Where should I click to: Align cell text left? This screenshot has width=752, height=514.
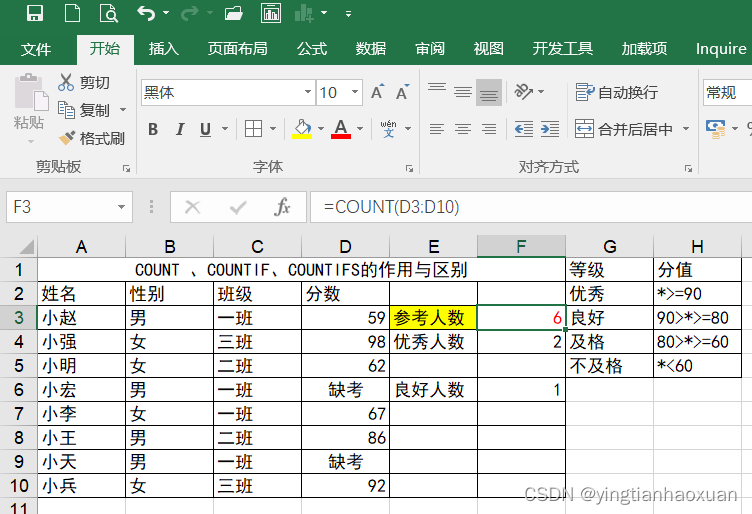click(x=437, y=128)
